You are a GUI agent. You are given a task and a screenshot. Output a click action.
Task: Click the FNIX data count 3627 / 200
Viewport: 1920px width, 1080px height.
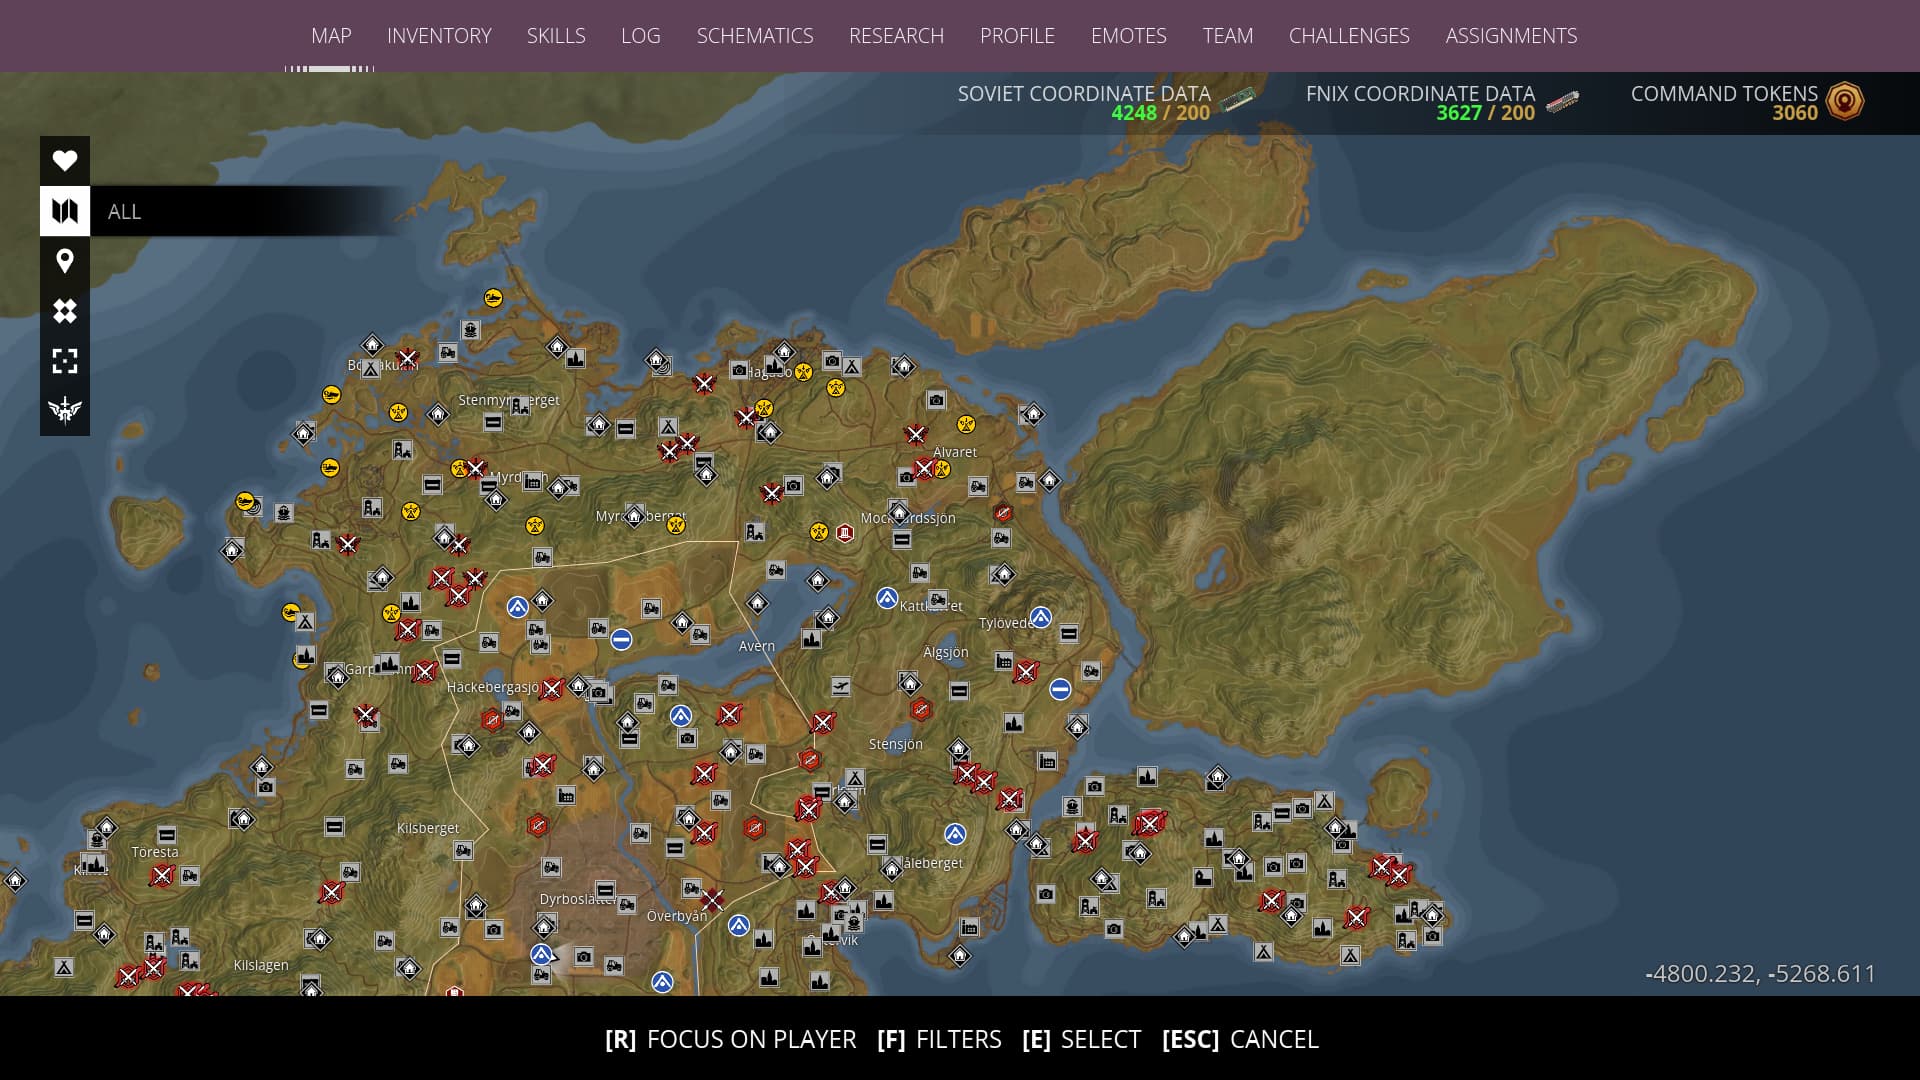coord(1486,113)
